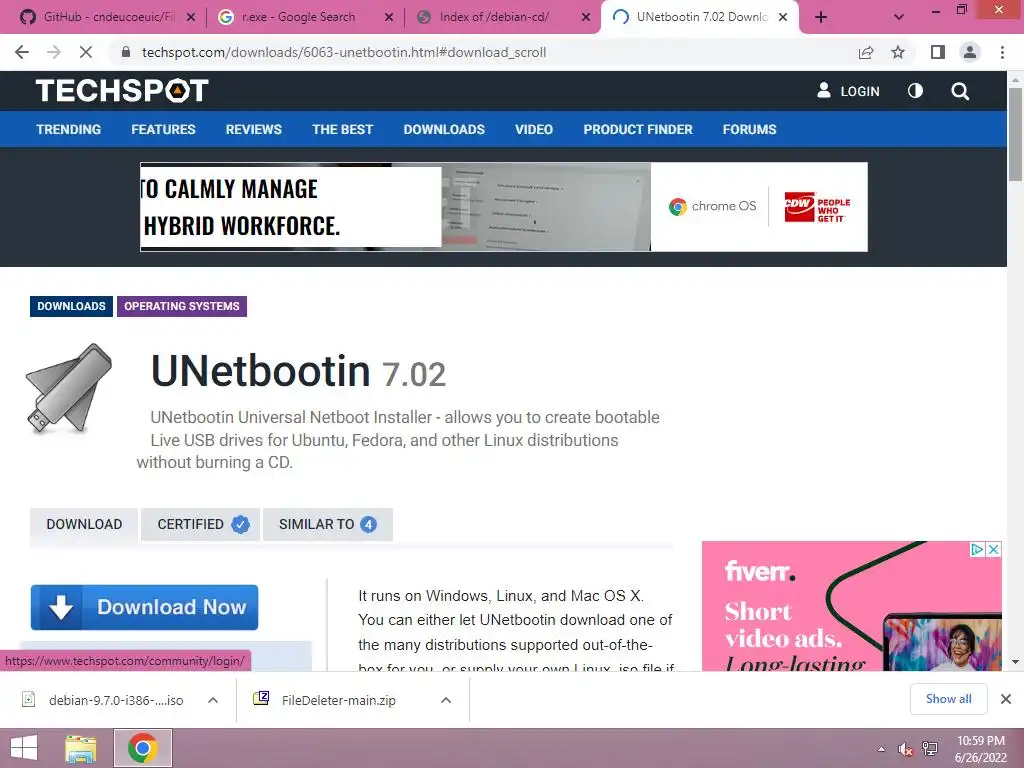The image size is (1024, 768).
Task: Open THE BEST menu
Action: [x=342, y=129]
